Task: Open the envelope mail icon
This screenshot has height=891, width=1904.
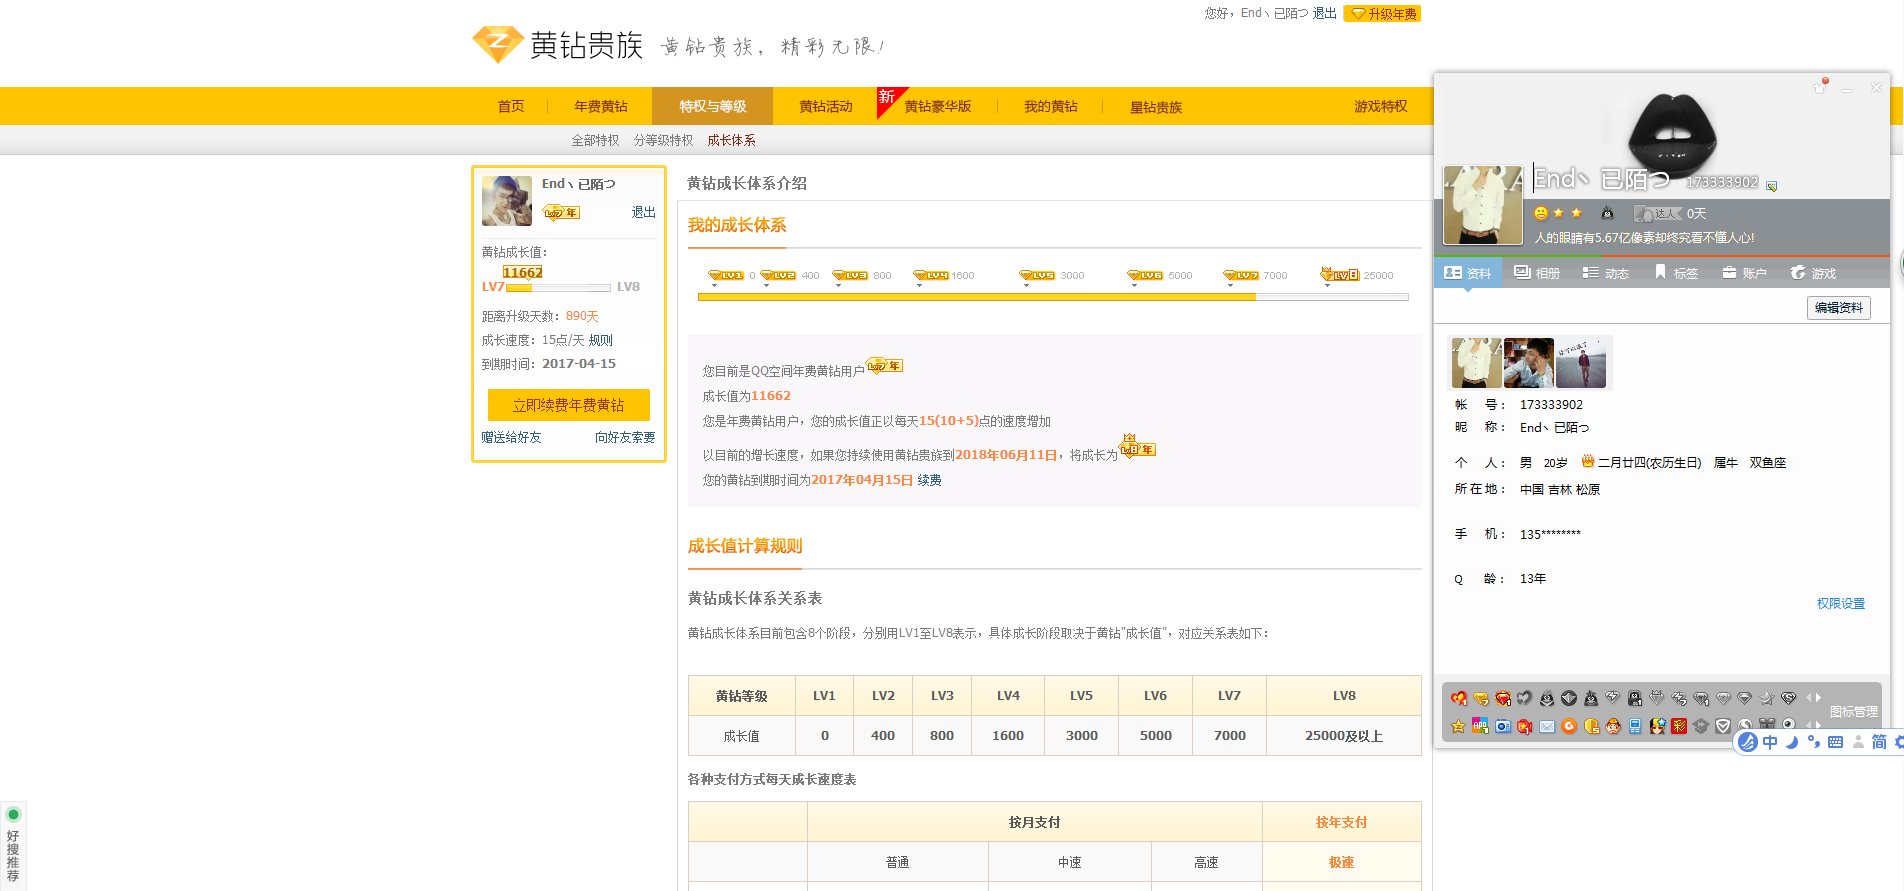Action: point(1547,726)
